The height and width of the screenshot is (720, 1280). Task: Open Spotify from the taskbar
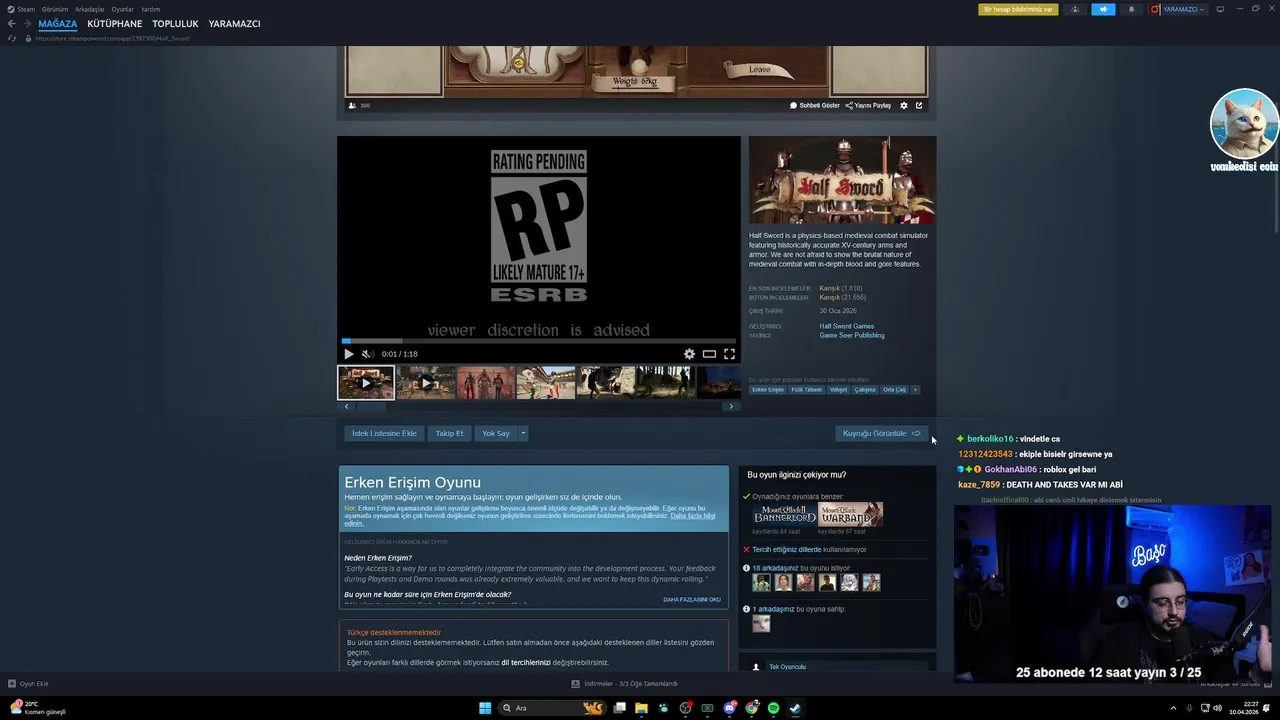(x=773, y=708)
